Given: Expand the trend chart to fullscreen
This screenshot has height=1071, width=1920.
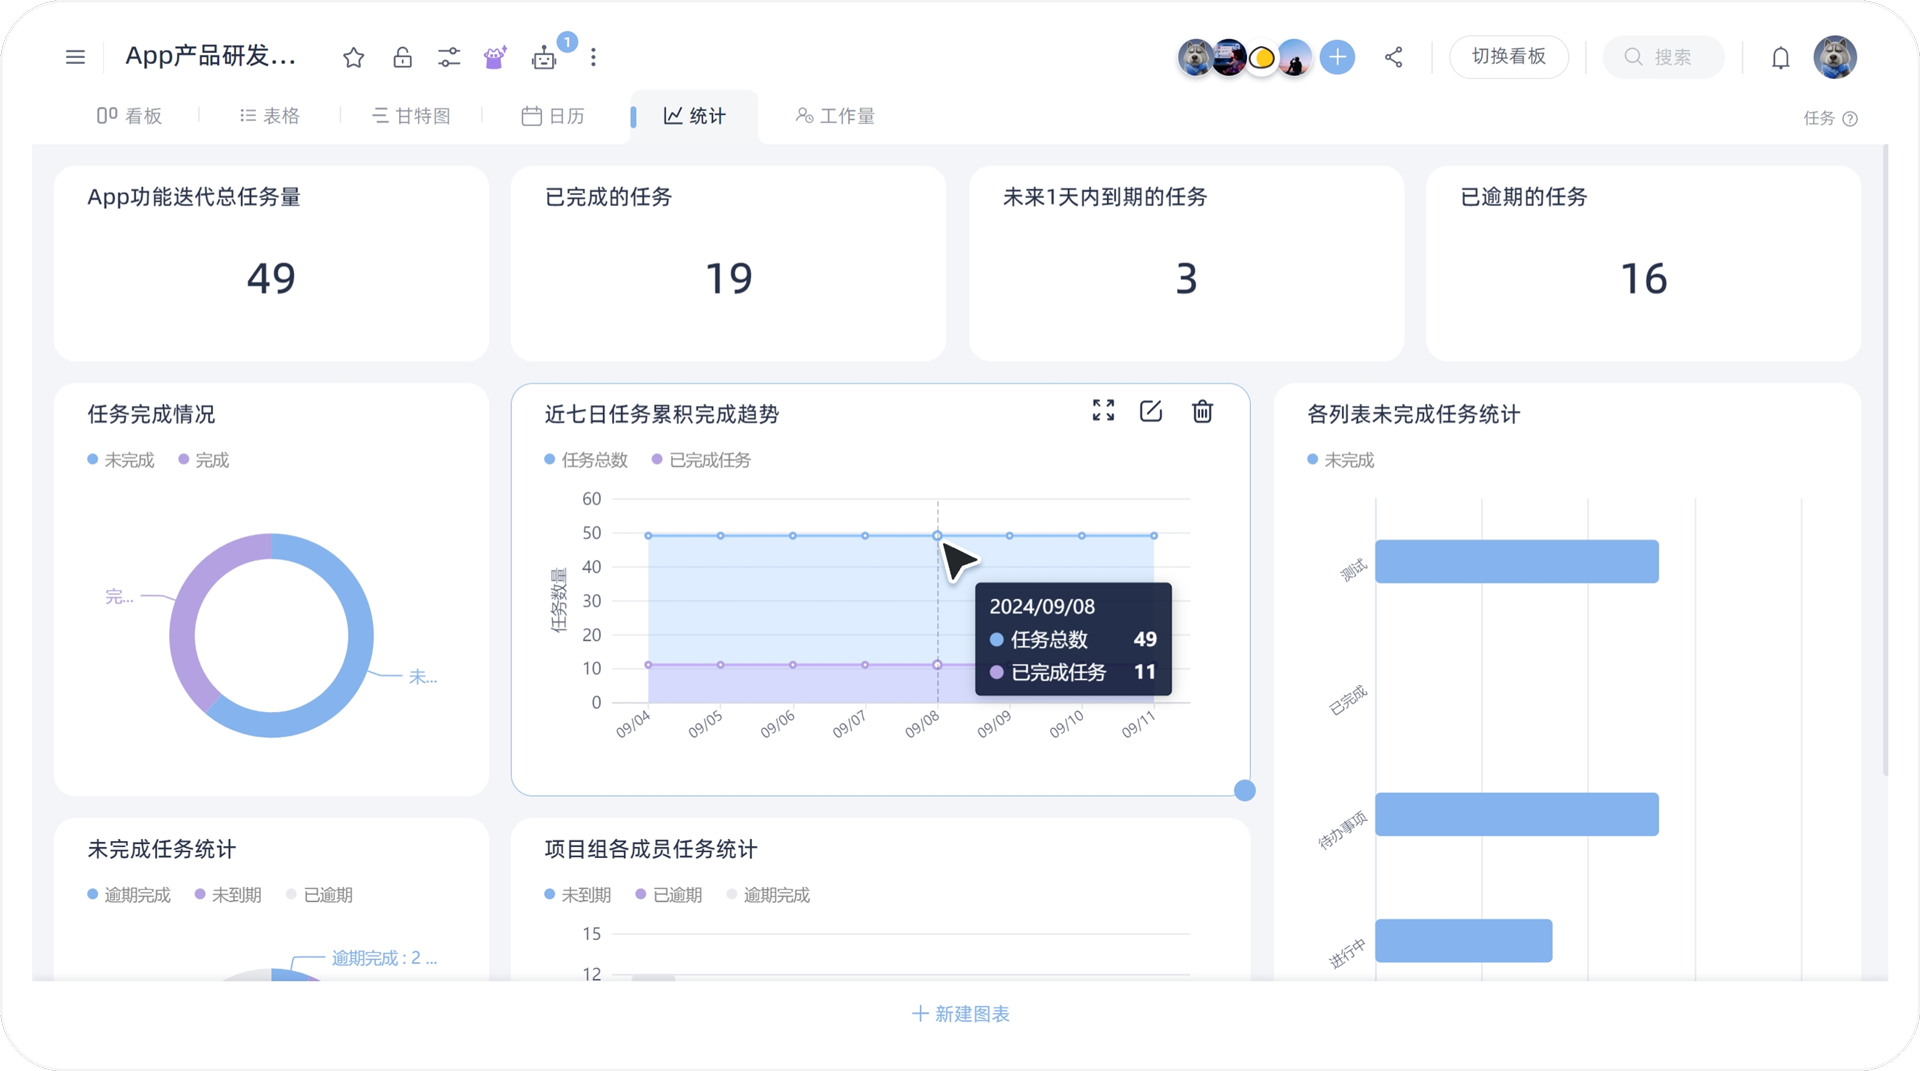Looking at the screenshot, I should pyautogui.click(x=1103, y=411).
